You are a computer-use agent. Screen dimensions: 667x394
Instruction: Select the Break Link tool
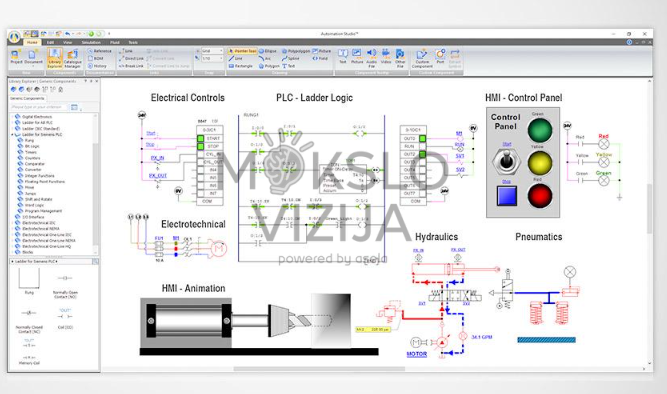click(x=131, y=66)
